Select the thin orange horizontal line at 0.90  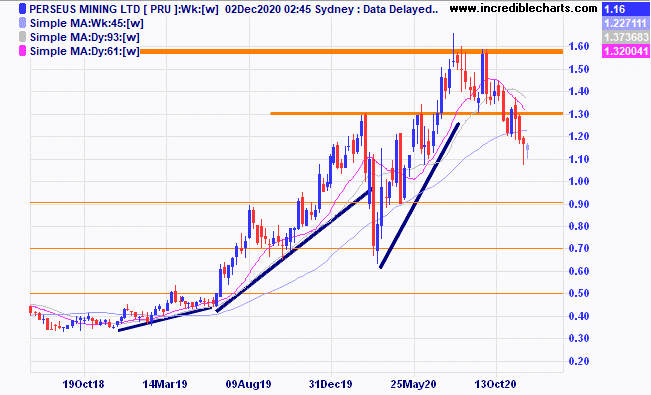click(296, 203)
